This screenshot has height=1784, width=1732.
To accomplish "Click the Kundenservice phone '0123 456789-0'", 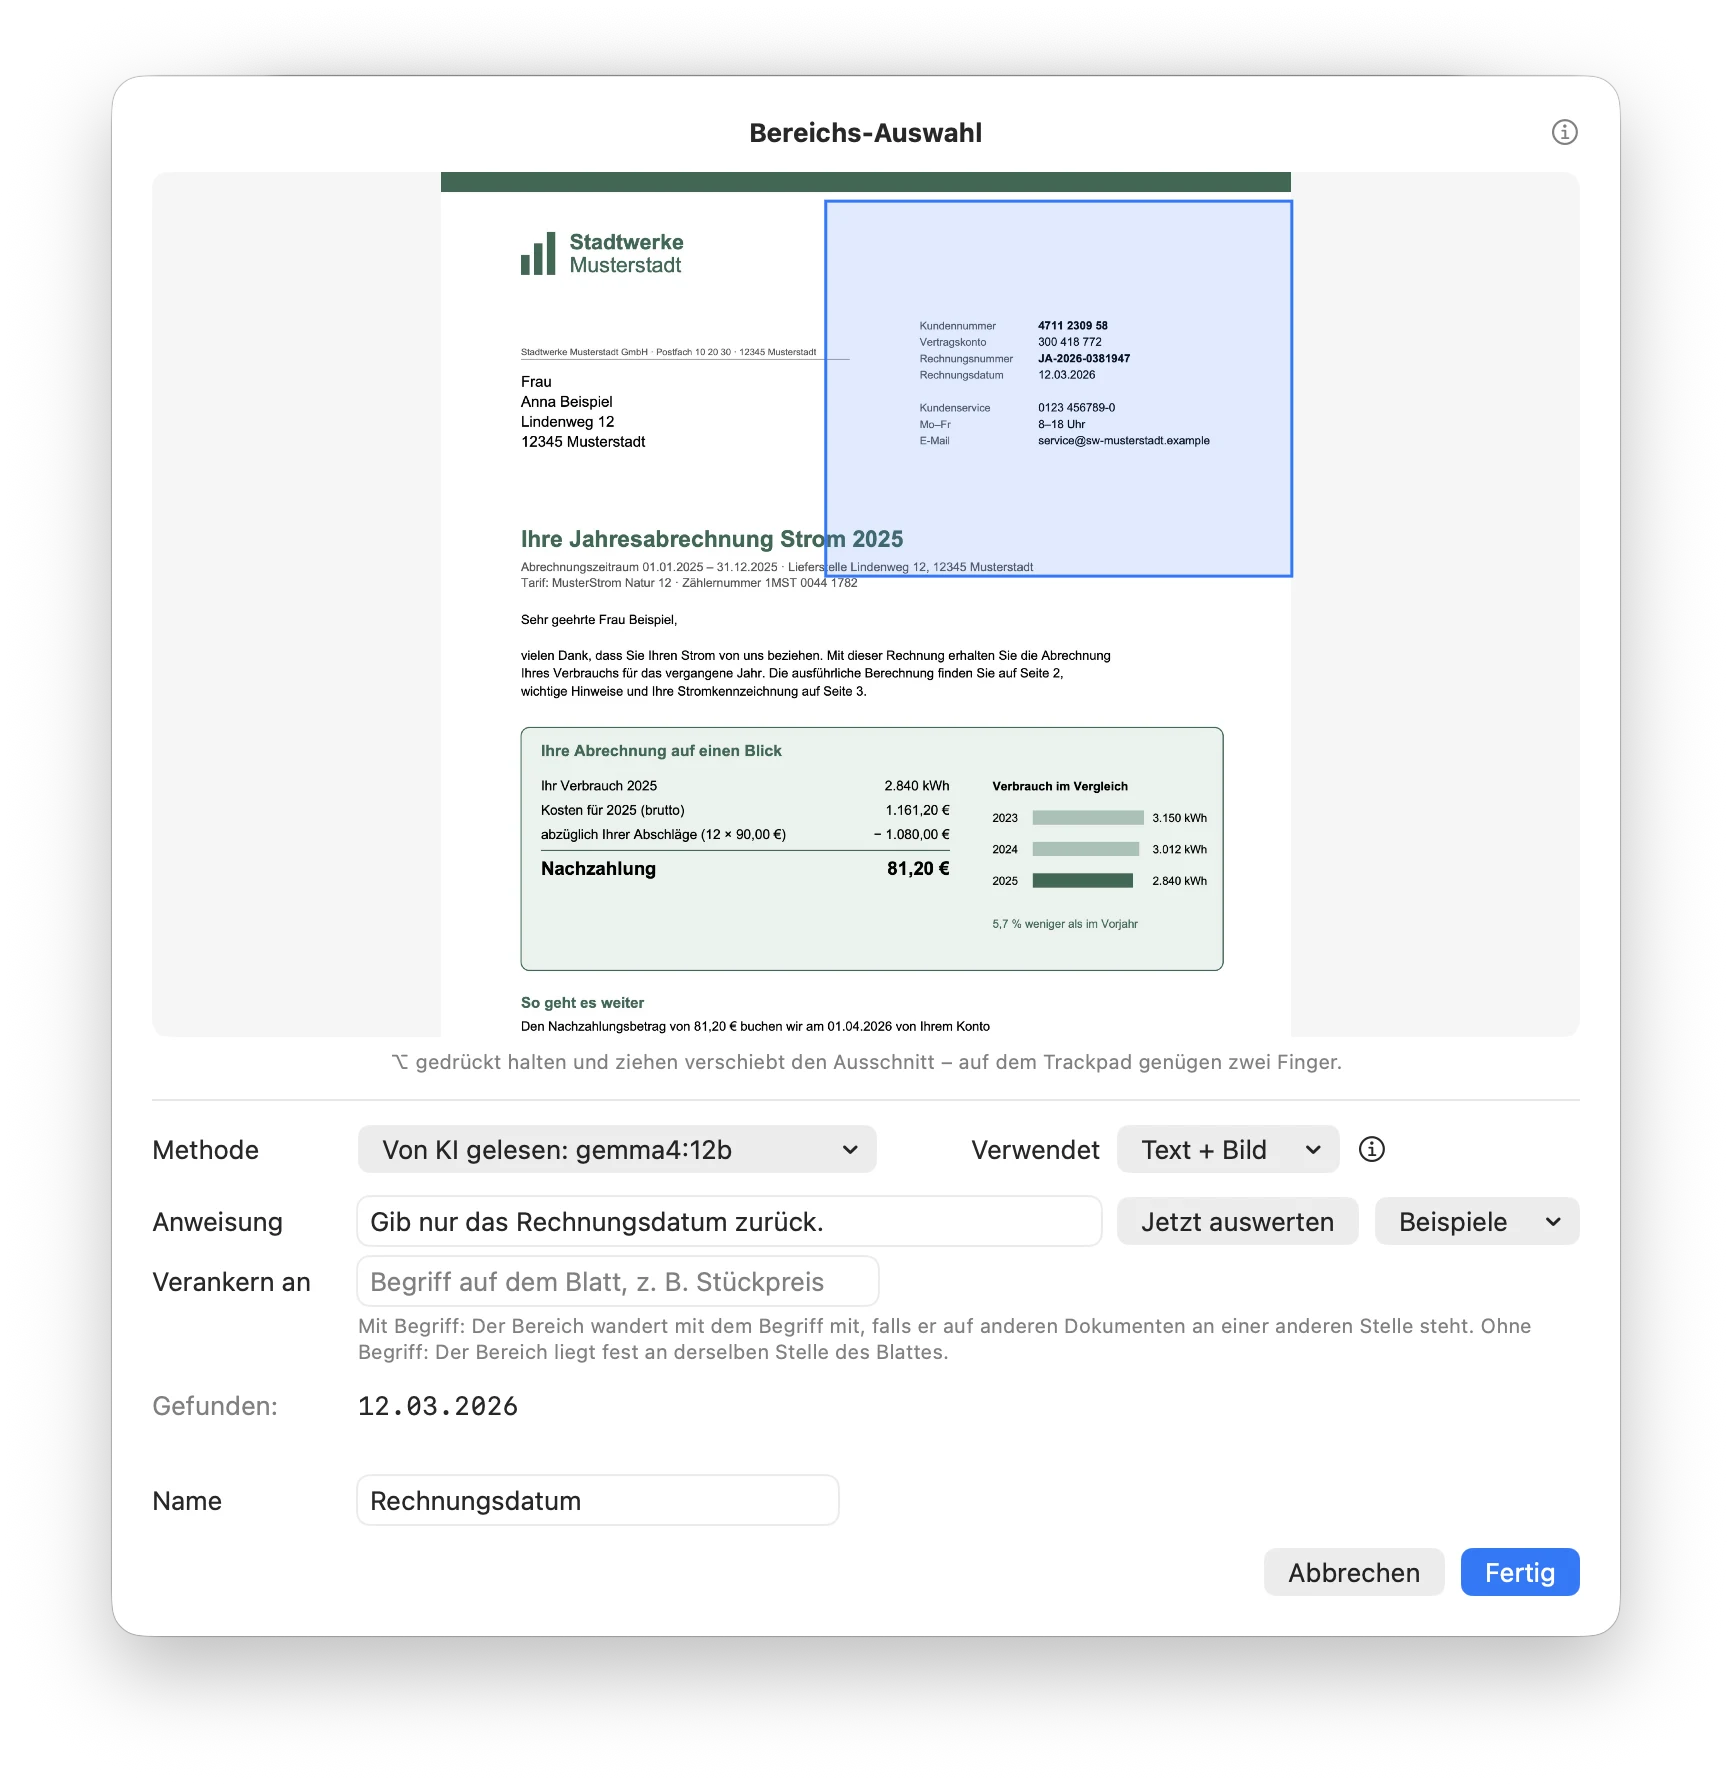I will pyautogui.click(x=1076, y=408).
